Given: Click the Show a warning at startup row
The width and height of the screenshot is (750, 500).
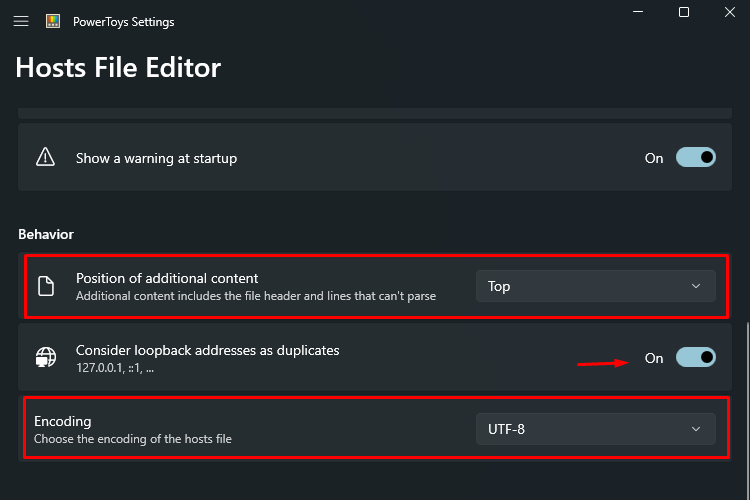Looking at the screenshot, I should coord(375,157).
